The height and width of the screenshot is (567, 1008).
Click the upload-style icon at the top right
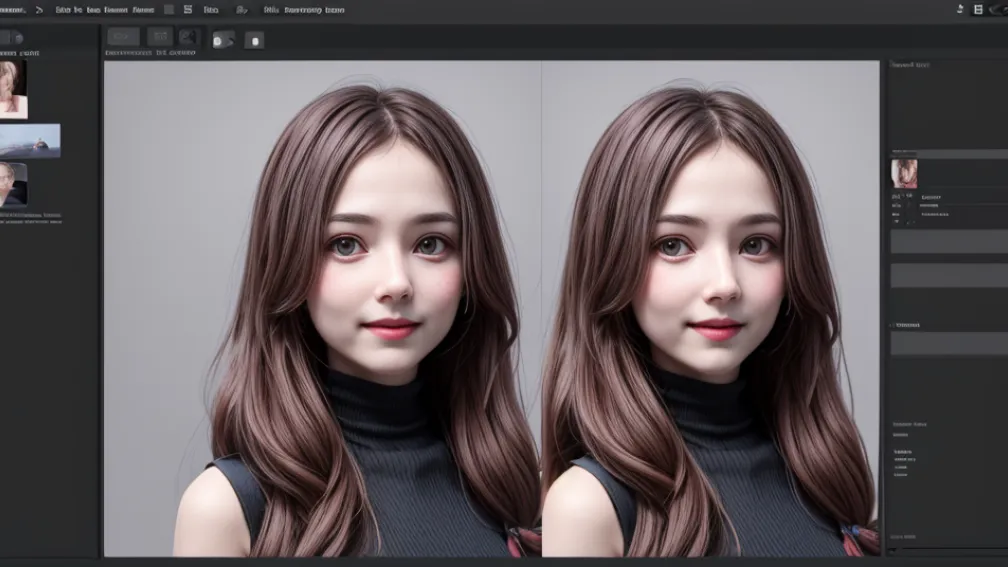click(960, 9)
